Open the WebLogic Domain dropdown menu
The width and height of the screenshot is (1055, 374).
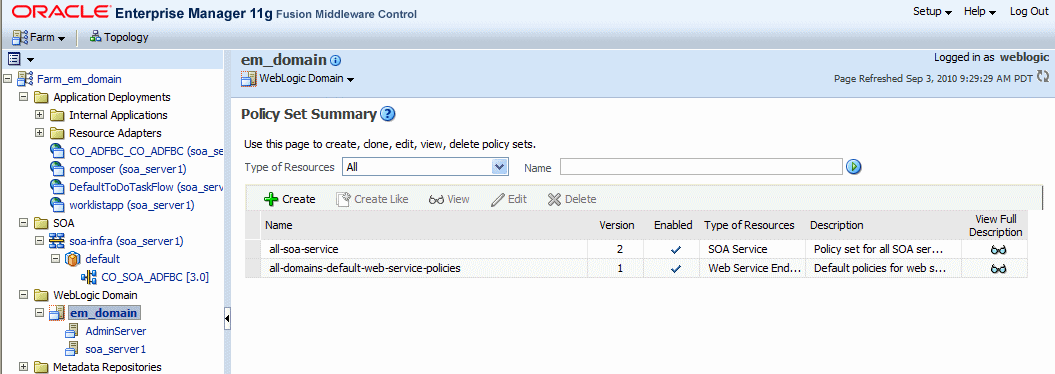tap(306, 79)
